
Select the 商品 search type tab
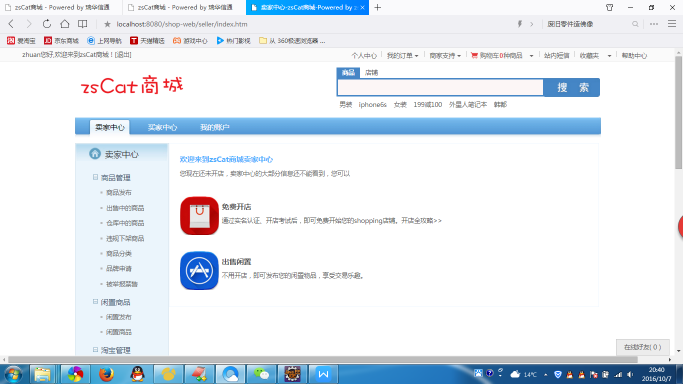click(348, 73)
